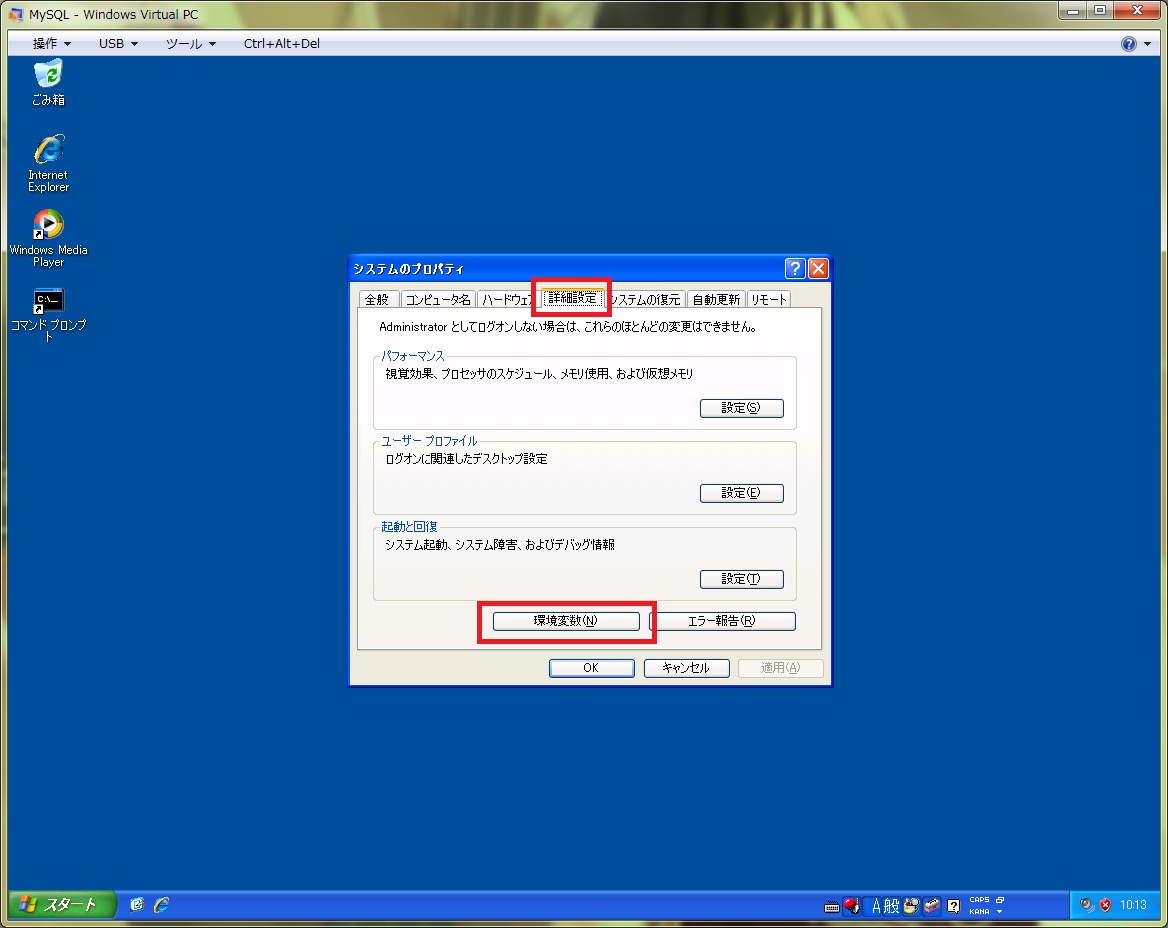This screenshot has width=1168, height=928.
Task: Click the MySQL Virtual PC window icon
Action: coord(15,14)
